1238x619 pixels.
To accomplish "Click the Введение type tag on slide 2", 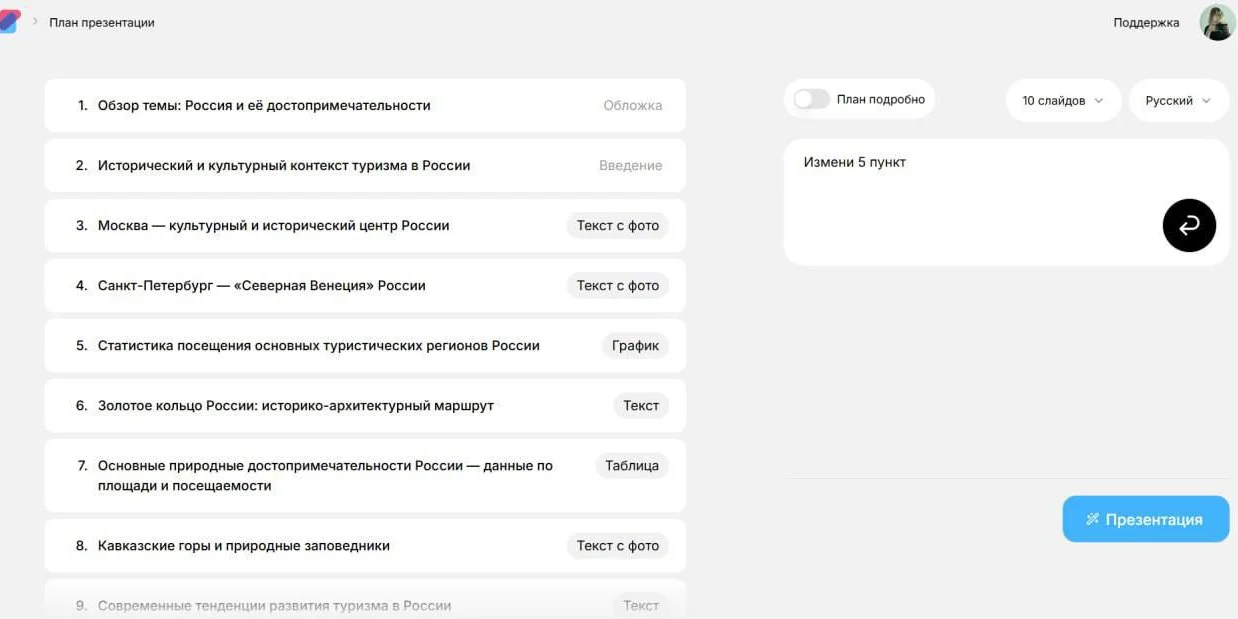I will 630,165.
